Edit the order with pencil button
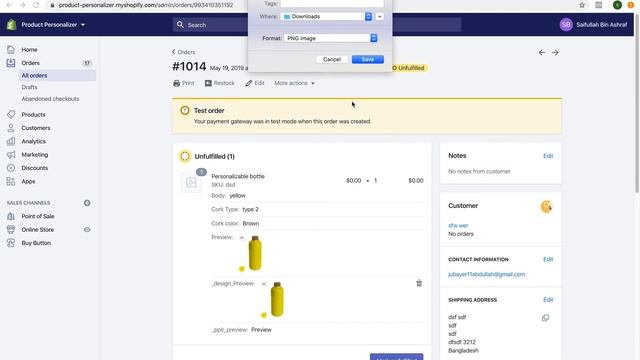640x360 pixels. point(255,83)
